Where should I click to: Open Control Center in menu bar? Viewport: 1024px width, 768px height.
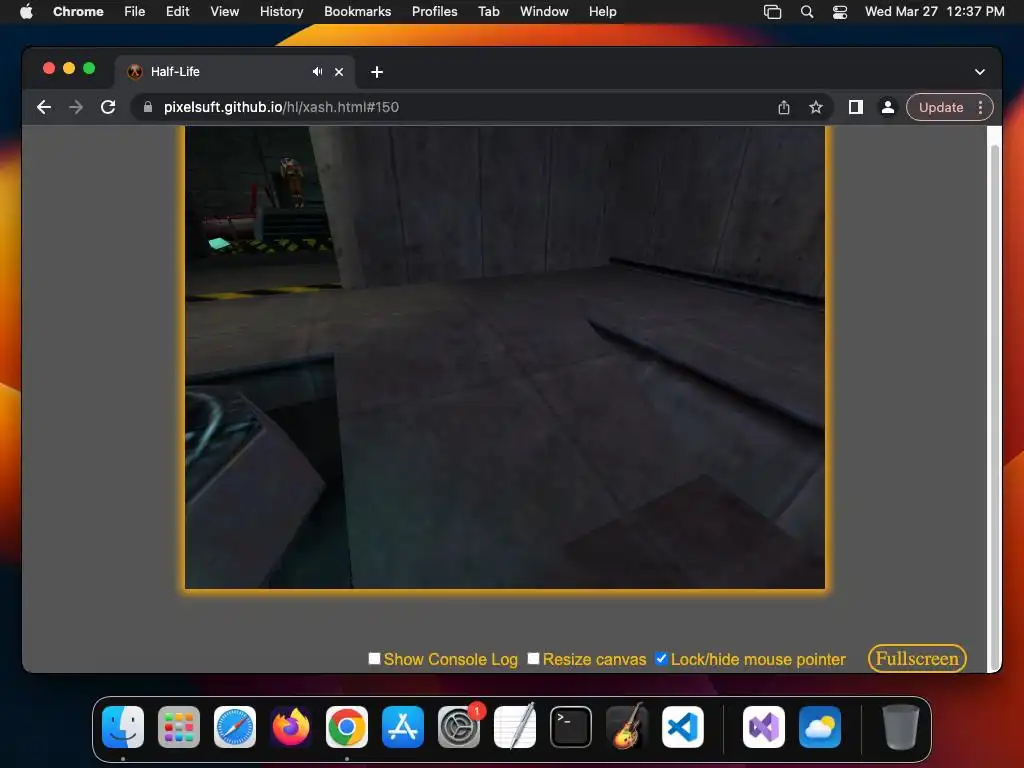click(x=840, y=12)
